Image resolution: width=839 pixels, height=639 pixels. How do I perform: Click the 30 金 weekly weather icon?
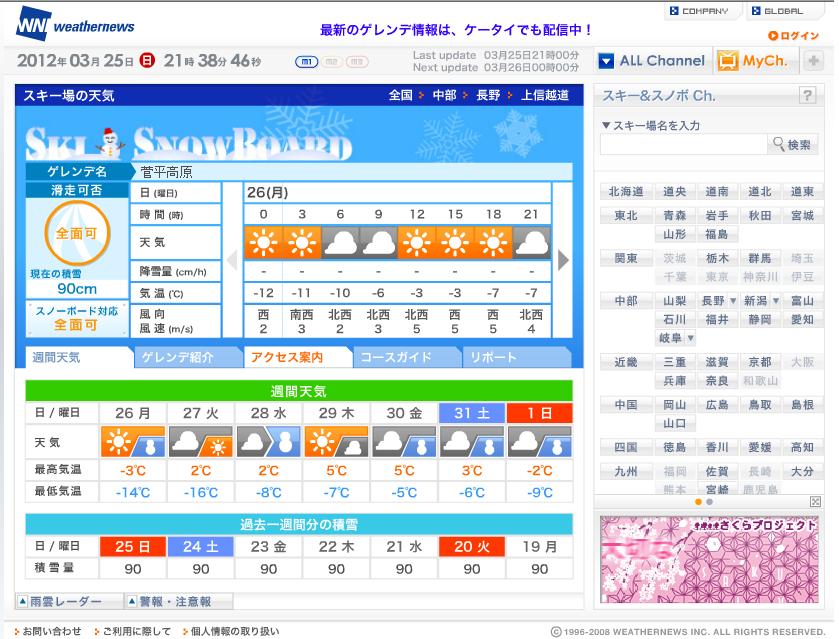click(x=405, y=442)
